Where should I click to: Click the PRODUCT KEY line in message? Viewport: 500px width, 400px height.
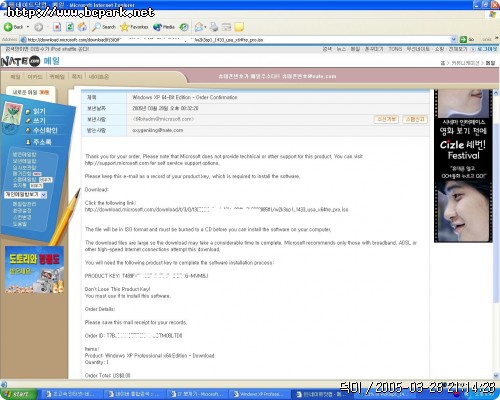click(x=146, y=276)
